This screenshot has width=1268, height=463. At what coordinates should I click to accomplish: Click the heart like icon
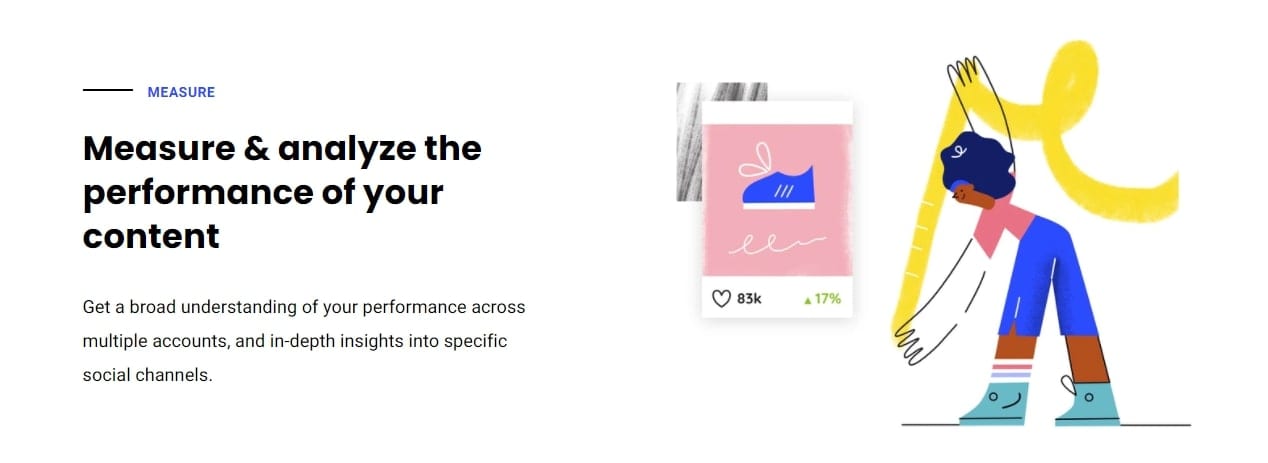pos(721,298)
